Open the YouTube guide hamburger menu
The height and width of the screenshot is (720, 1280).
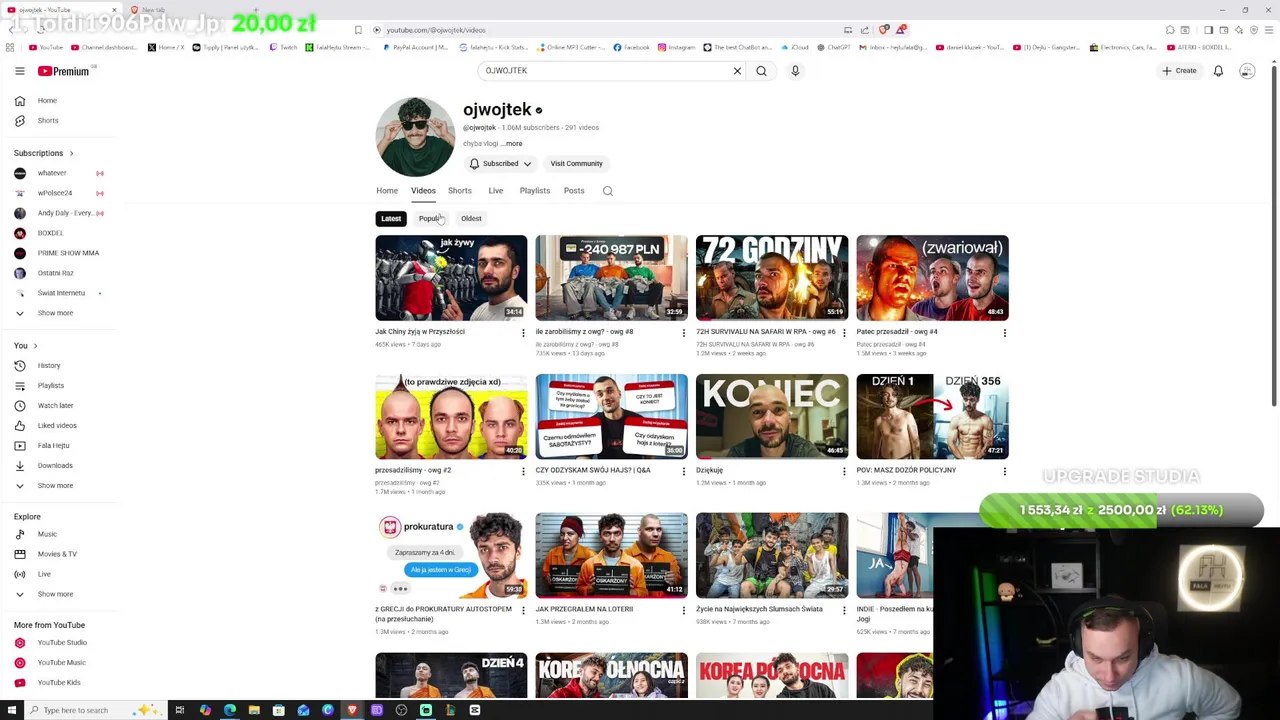click(x=19, y=71)
